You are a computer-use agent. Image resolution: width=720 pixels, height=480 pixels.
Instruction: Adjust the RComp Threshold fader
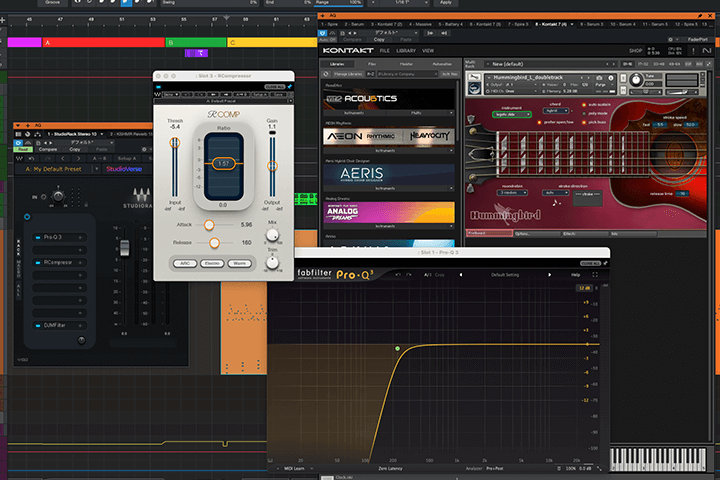click(174, 143)
